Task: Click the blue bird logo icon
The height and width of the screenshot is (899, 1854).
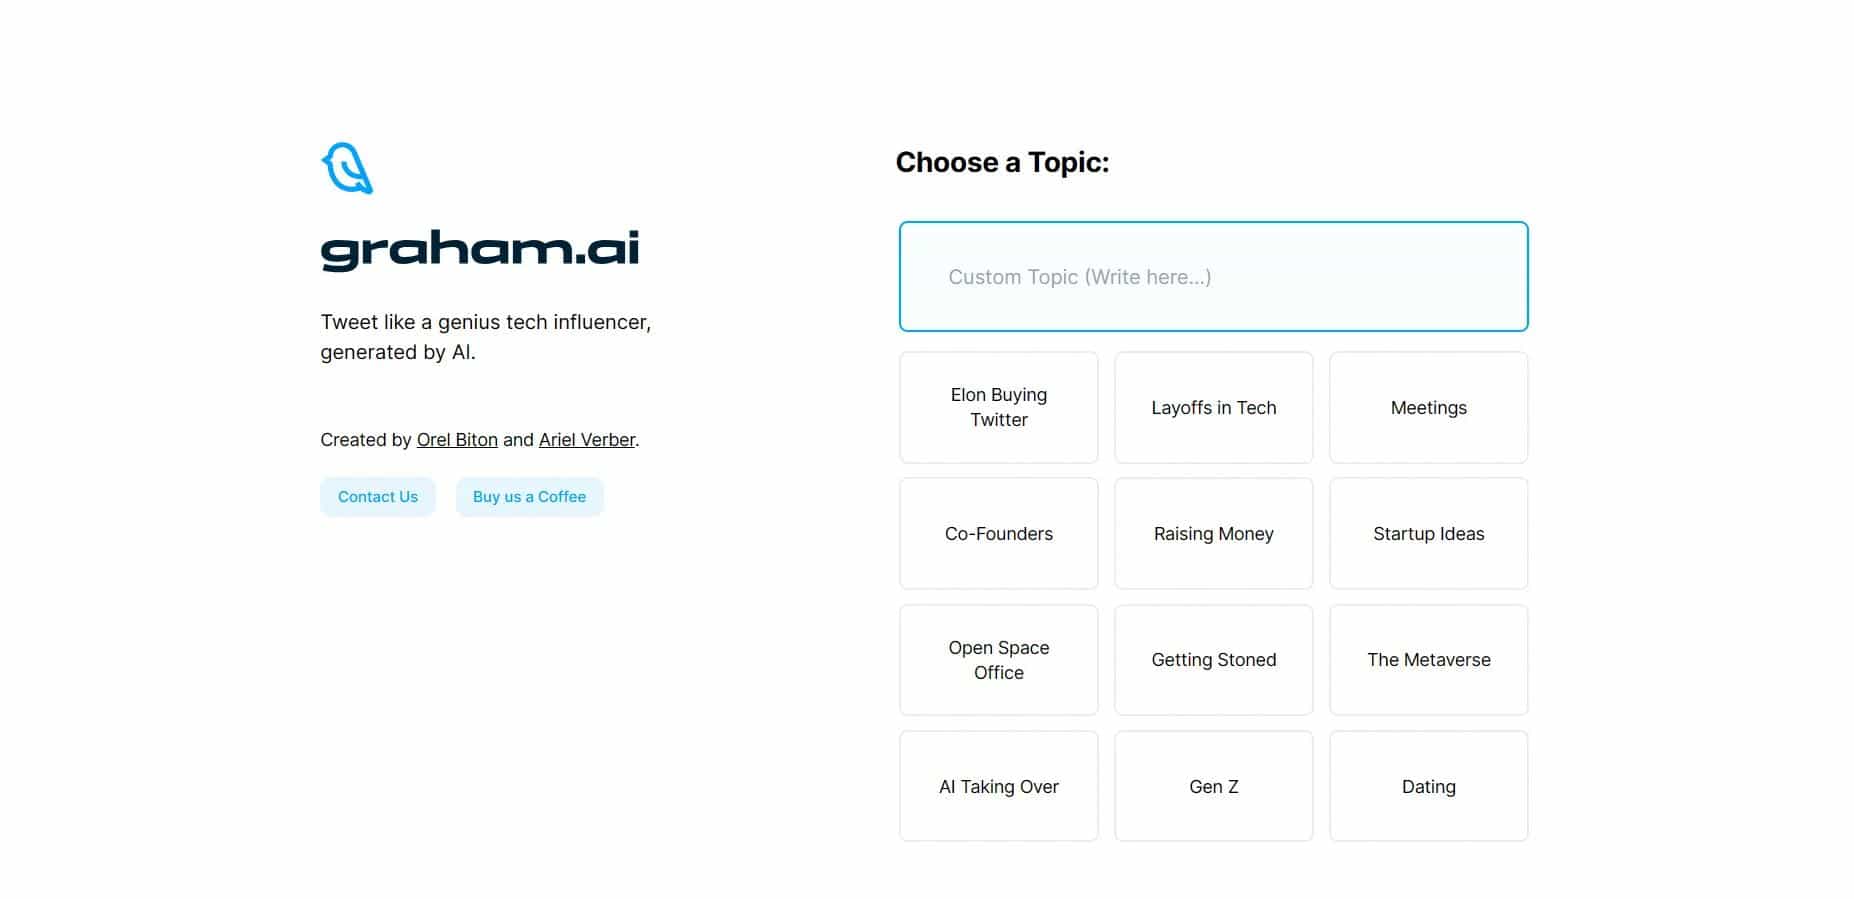Action: click(347, 168)
